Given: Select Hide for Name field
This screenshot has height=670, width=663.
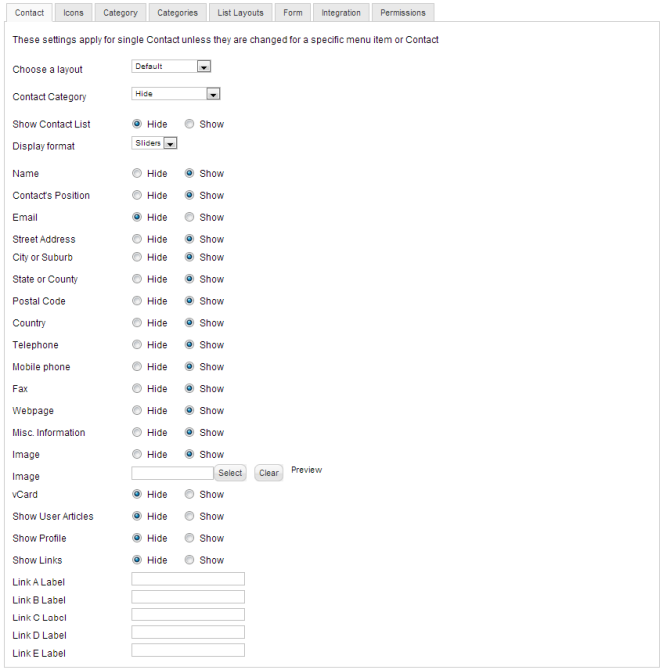Looking at the screenshot, I should pyautogui.click(x=137, y=173).
